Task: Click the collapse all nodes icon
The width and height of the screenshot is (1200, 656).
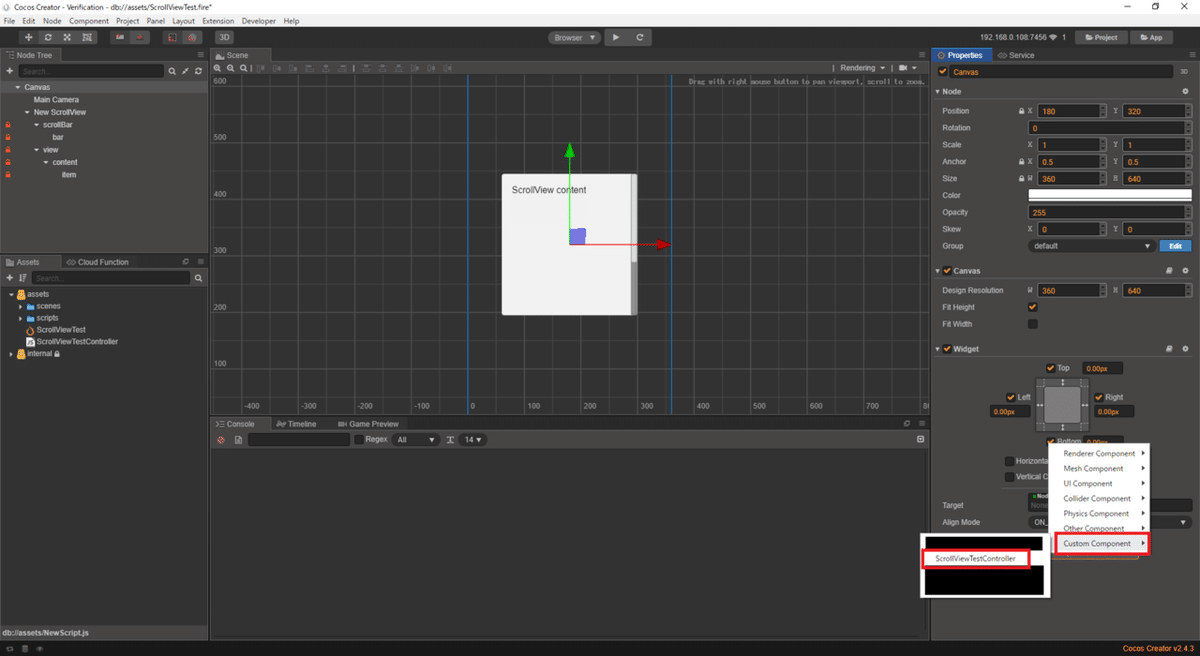Action: click(x=185, y=71)
